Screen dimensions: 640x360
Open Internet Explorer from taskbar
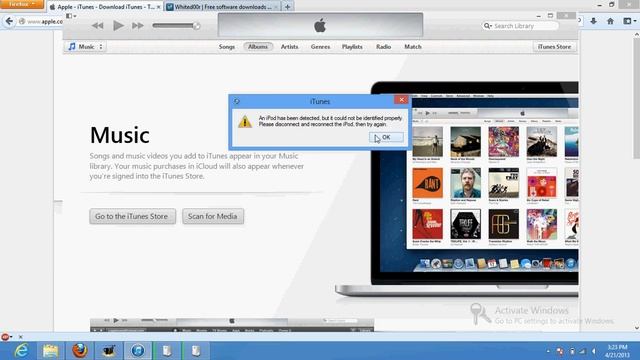21,351
